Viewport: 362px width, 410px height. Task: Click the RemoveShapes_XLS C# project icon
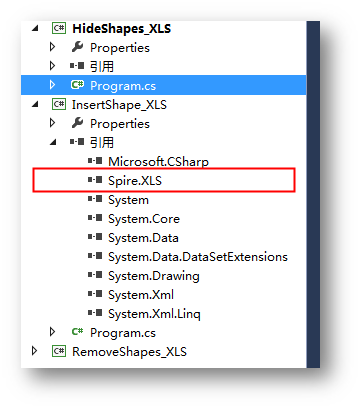tap(59, 351)
